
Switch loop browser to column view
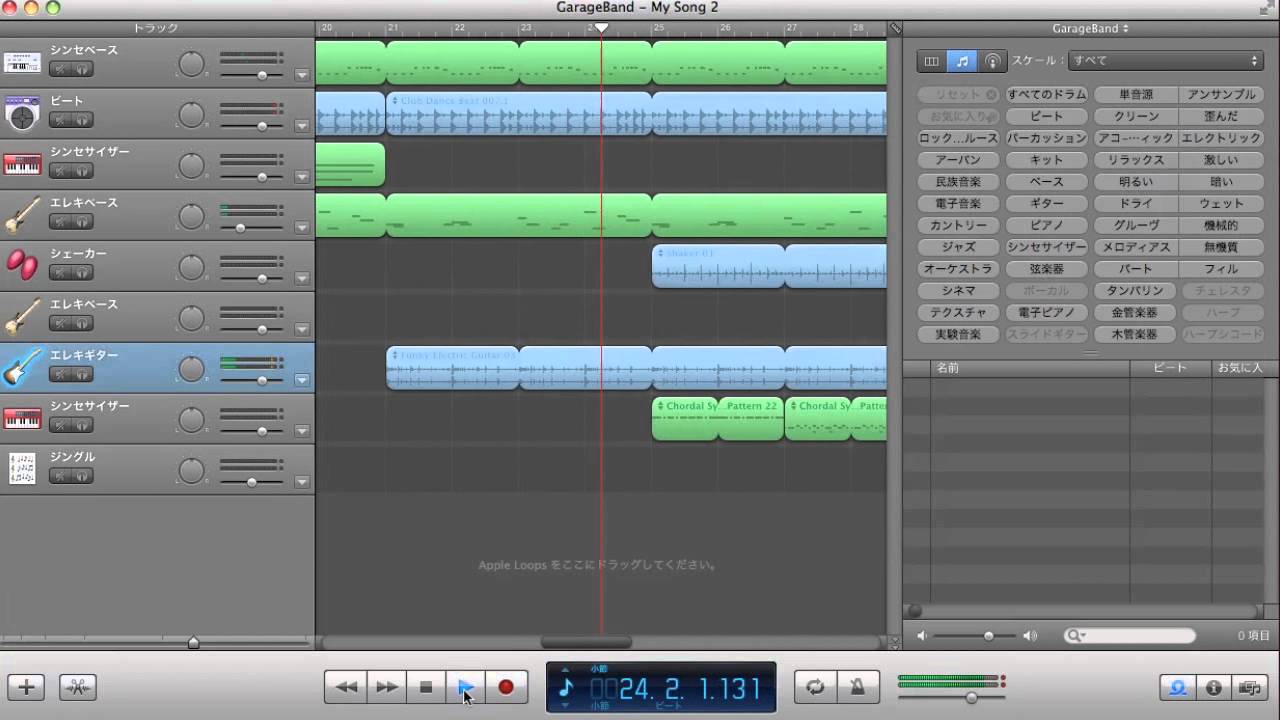click(x=932, y=61)
